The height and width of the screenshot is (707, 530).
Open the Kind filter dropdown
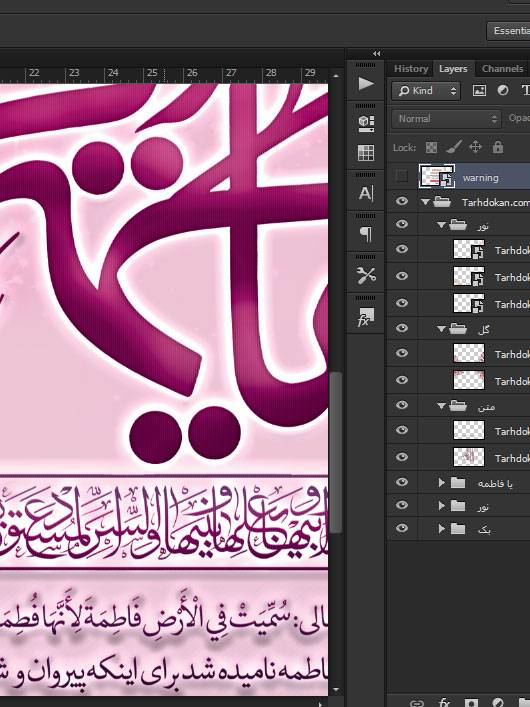(x=426, y=91)
